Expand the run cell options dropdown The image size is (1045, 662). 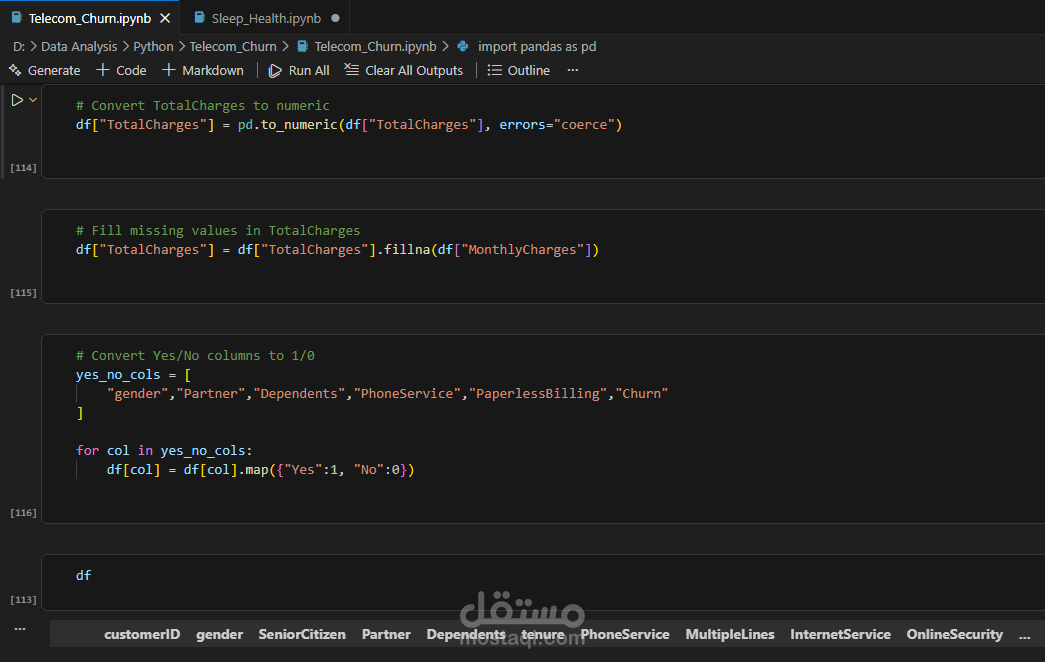point(33,100)
